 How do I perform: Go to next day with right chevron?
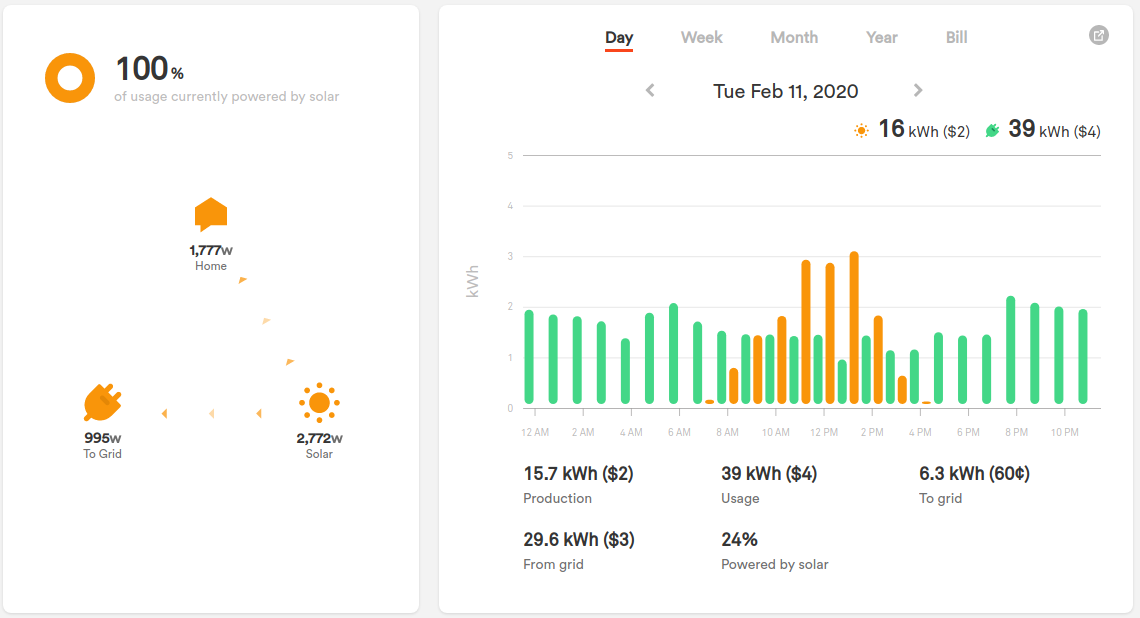pos(918,90)
